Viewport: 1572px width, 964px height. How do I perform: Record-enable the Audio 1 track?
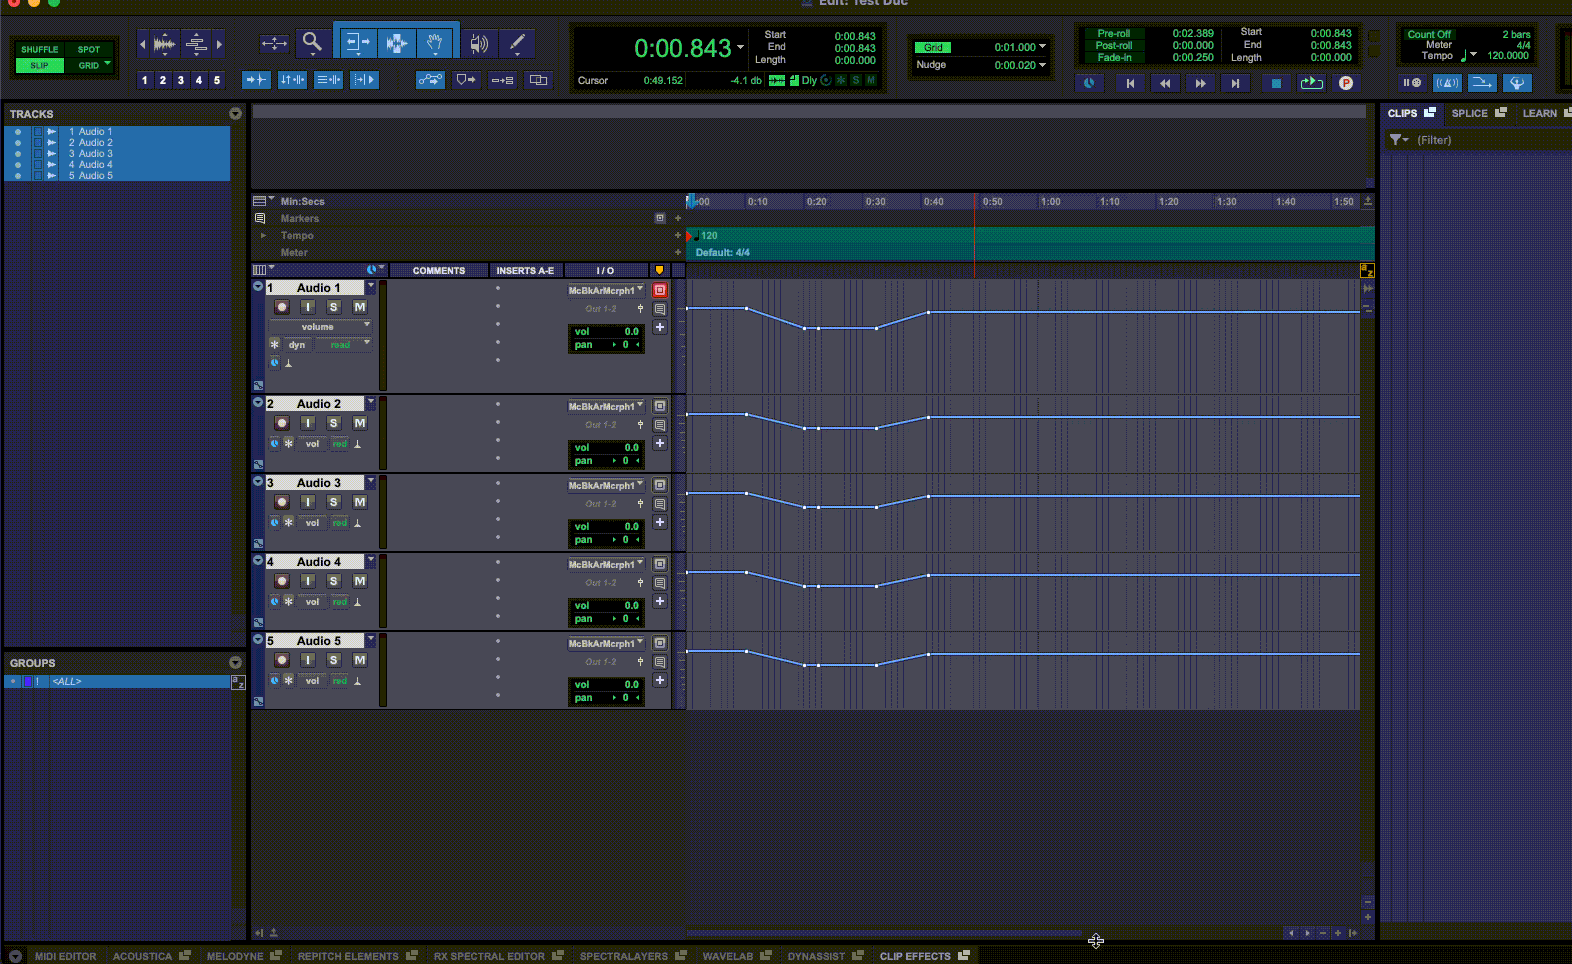pos(282,307)
